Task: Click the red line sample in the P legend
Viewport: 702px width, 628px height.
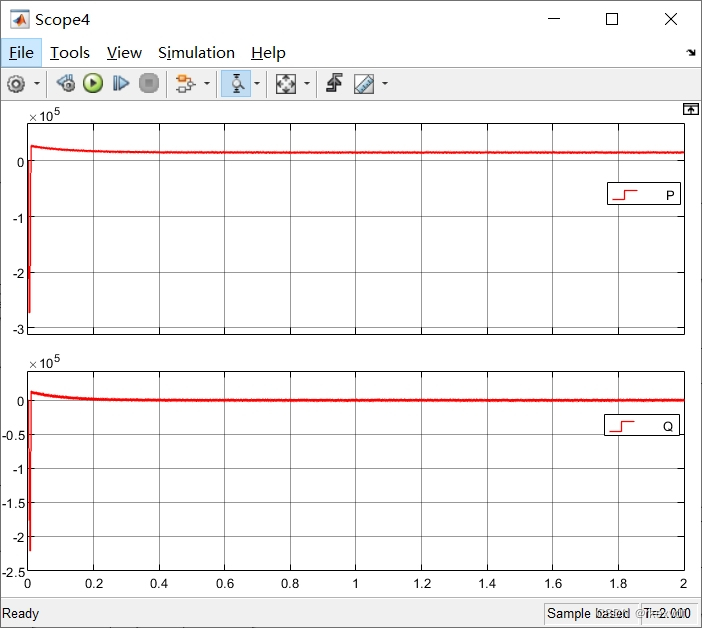Action: [x=625, y=195]
